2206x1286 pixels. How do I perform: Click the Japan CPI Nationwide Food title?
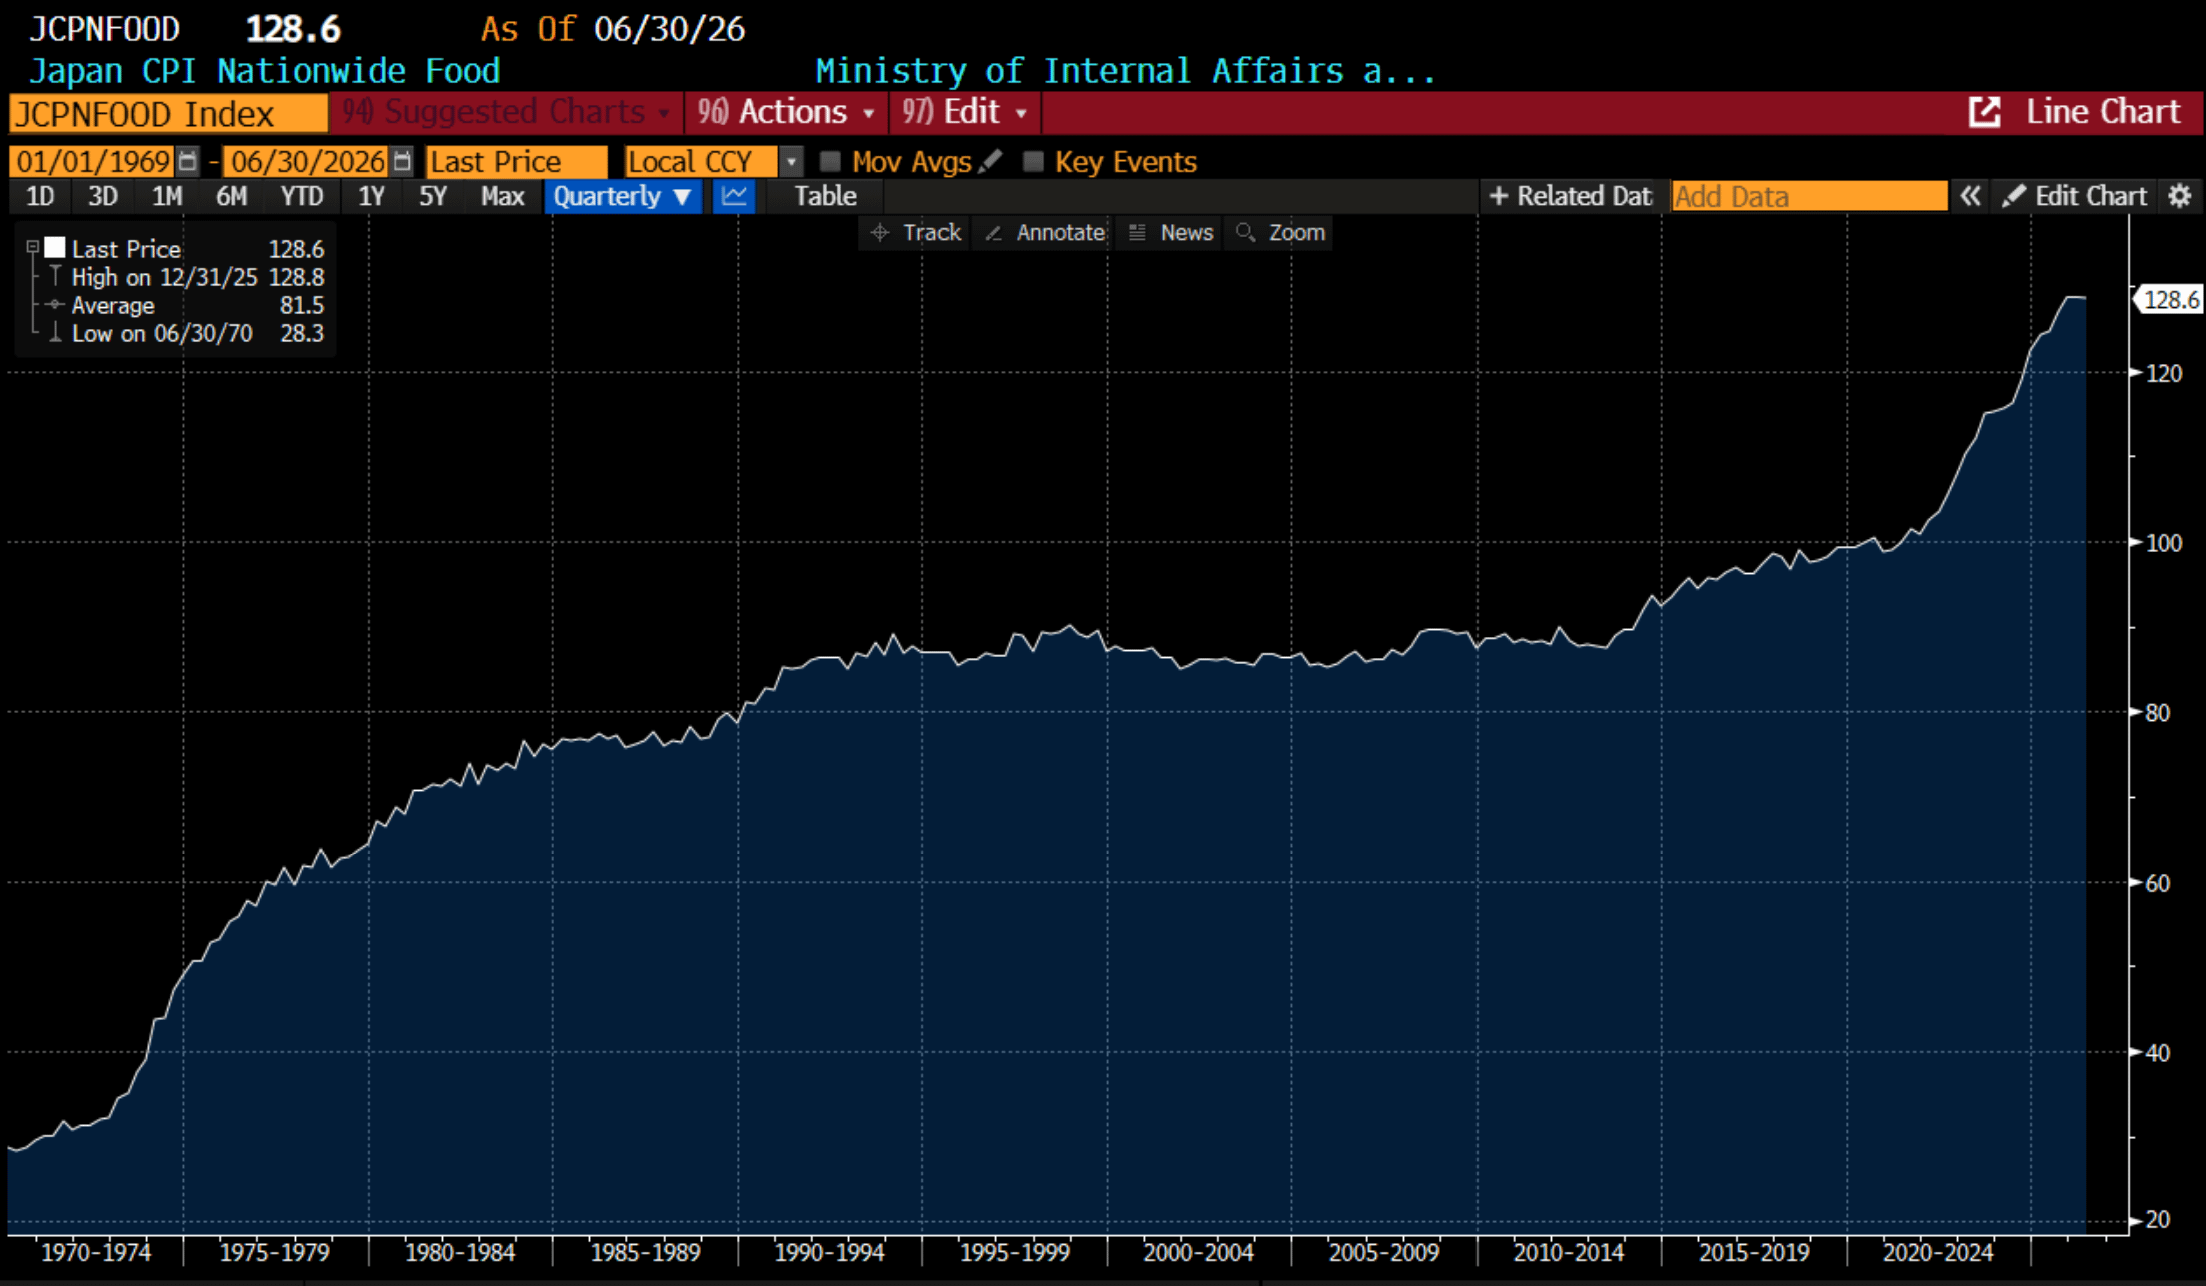264,71
